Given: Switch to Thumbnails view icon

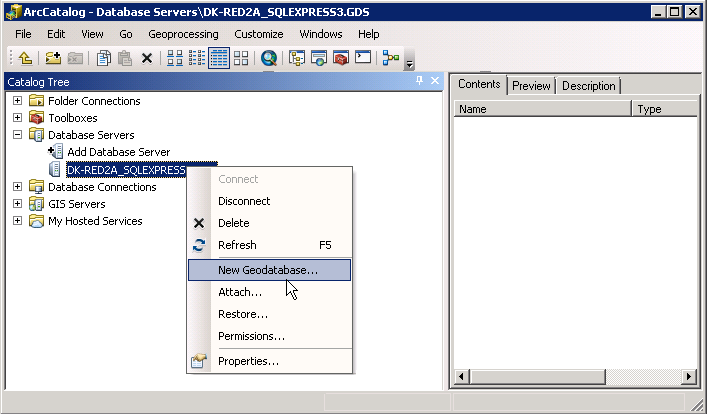Looking at the screenshot, I should click(x=241, y=58).
